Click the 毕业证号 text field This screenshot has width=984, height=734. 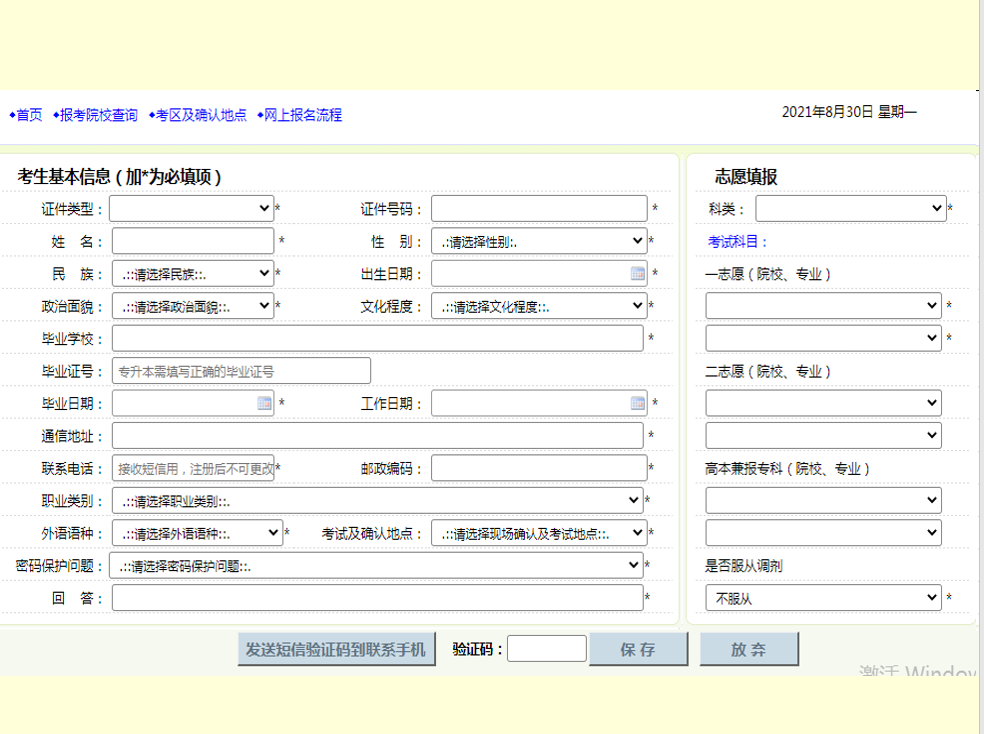[241, 371]
